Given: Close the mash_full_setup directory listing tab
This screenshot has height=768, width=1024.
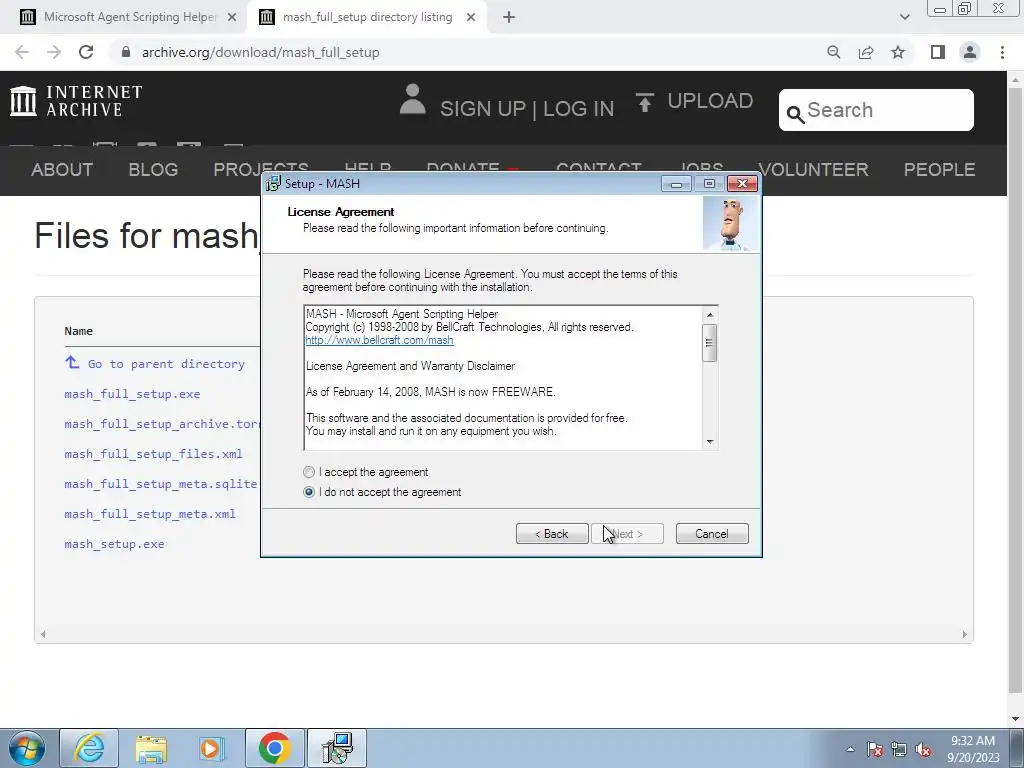Looking at the screenshot, I should tap(471, 18).
